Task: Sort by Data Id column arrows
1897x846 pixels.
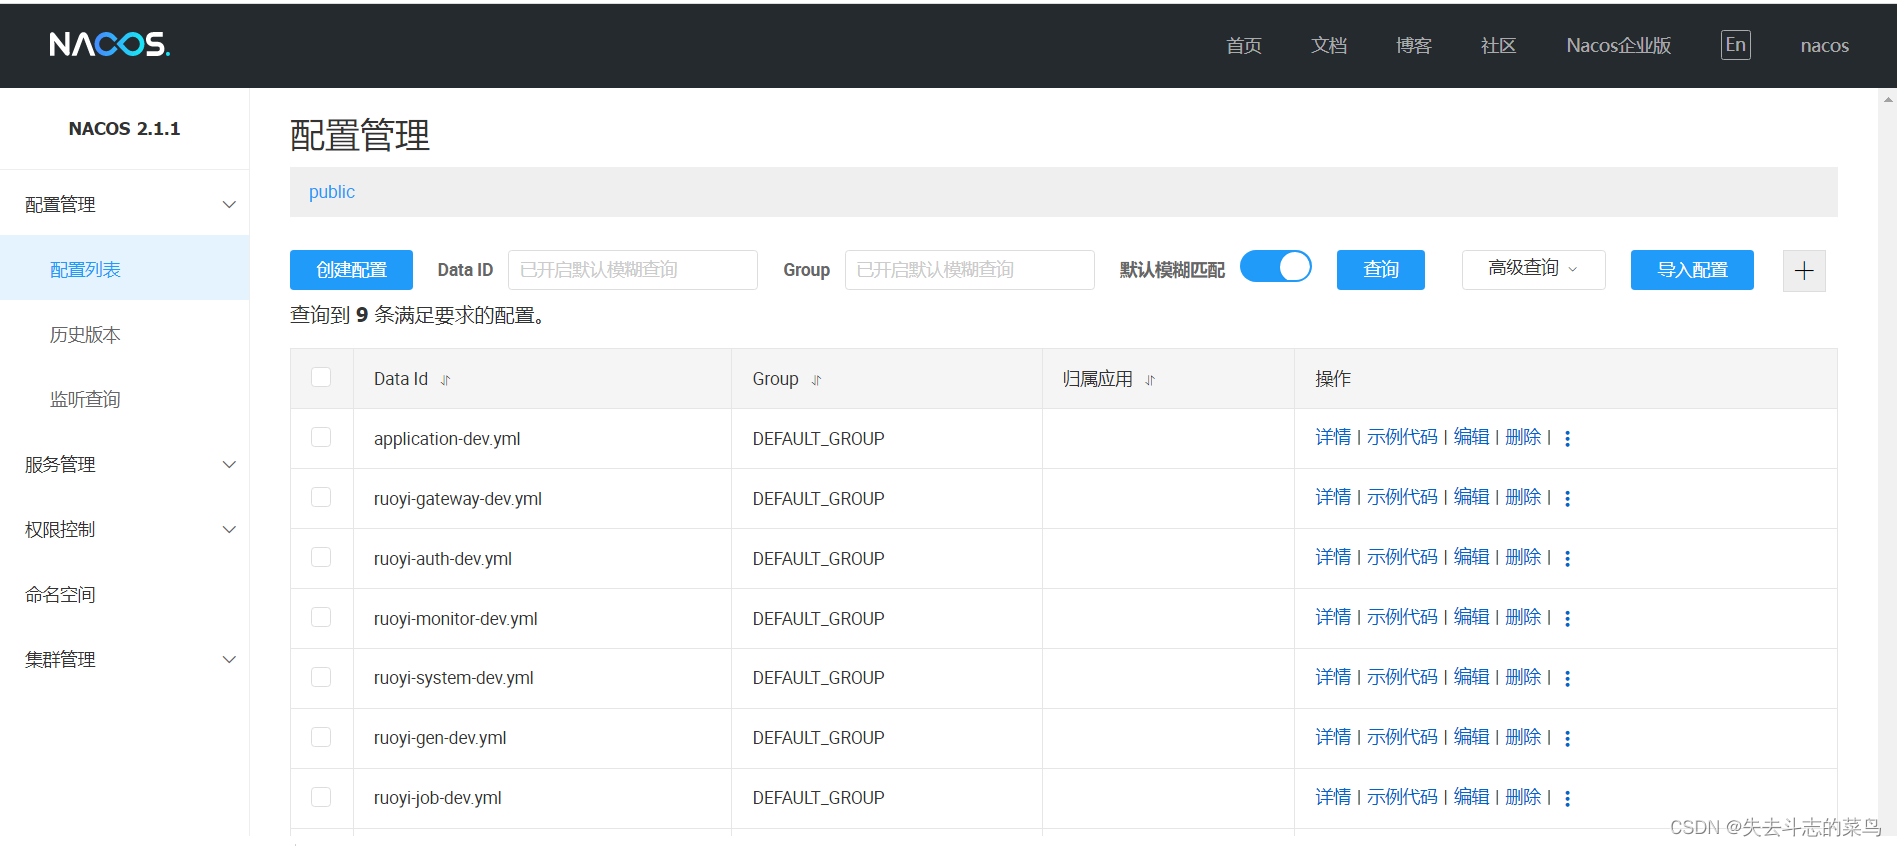Action: (446, 380)
